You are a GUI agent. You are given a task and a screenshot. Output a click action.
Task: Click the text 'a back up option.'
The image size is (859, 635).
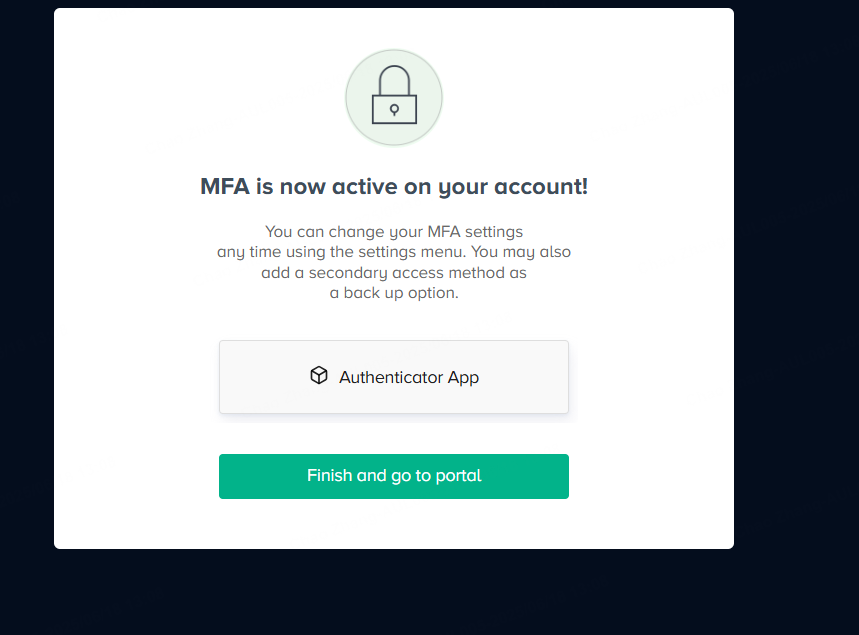(394, 293)
